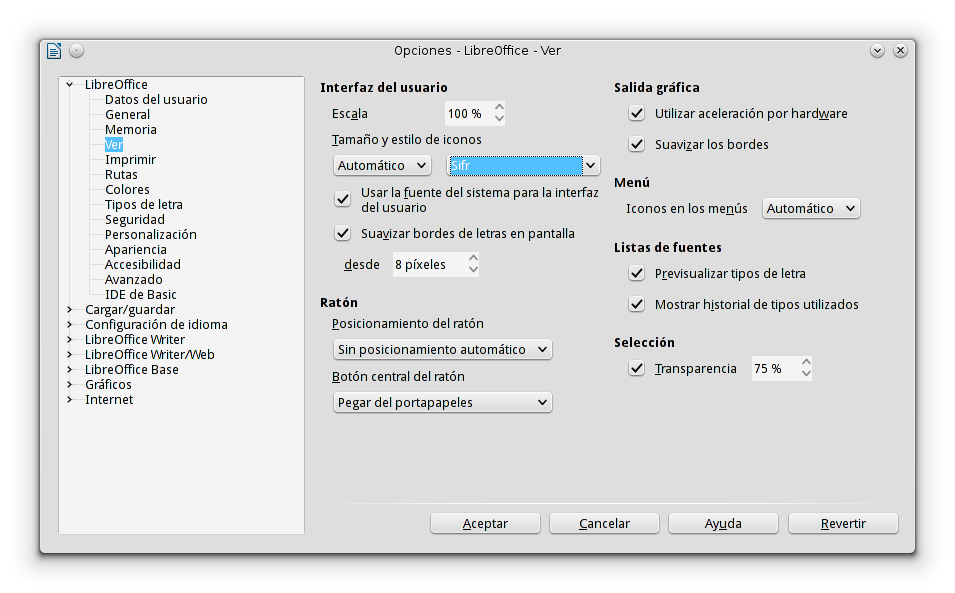Select Datos del usuario in tree
This screenshot has width=955, height=593.
tap(156, 99)
